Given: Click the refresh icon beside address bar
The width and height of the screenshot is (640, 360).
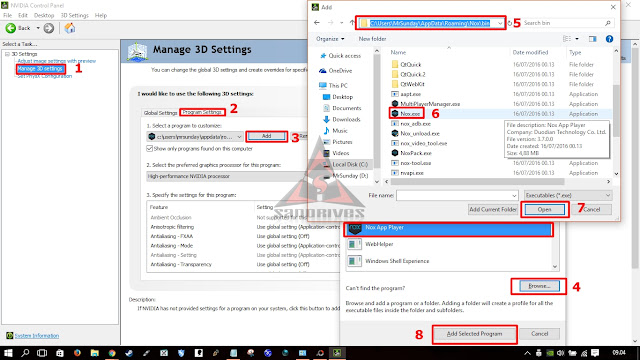Looking at the screenshot, I should coord(509,23).
